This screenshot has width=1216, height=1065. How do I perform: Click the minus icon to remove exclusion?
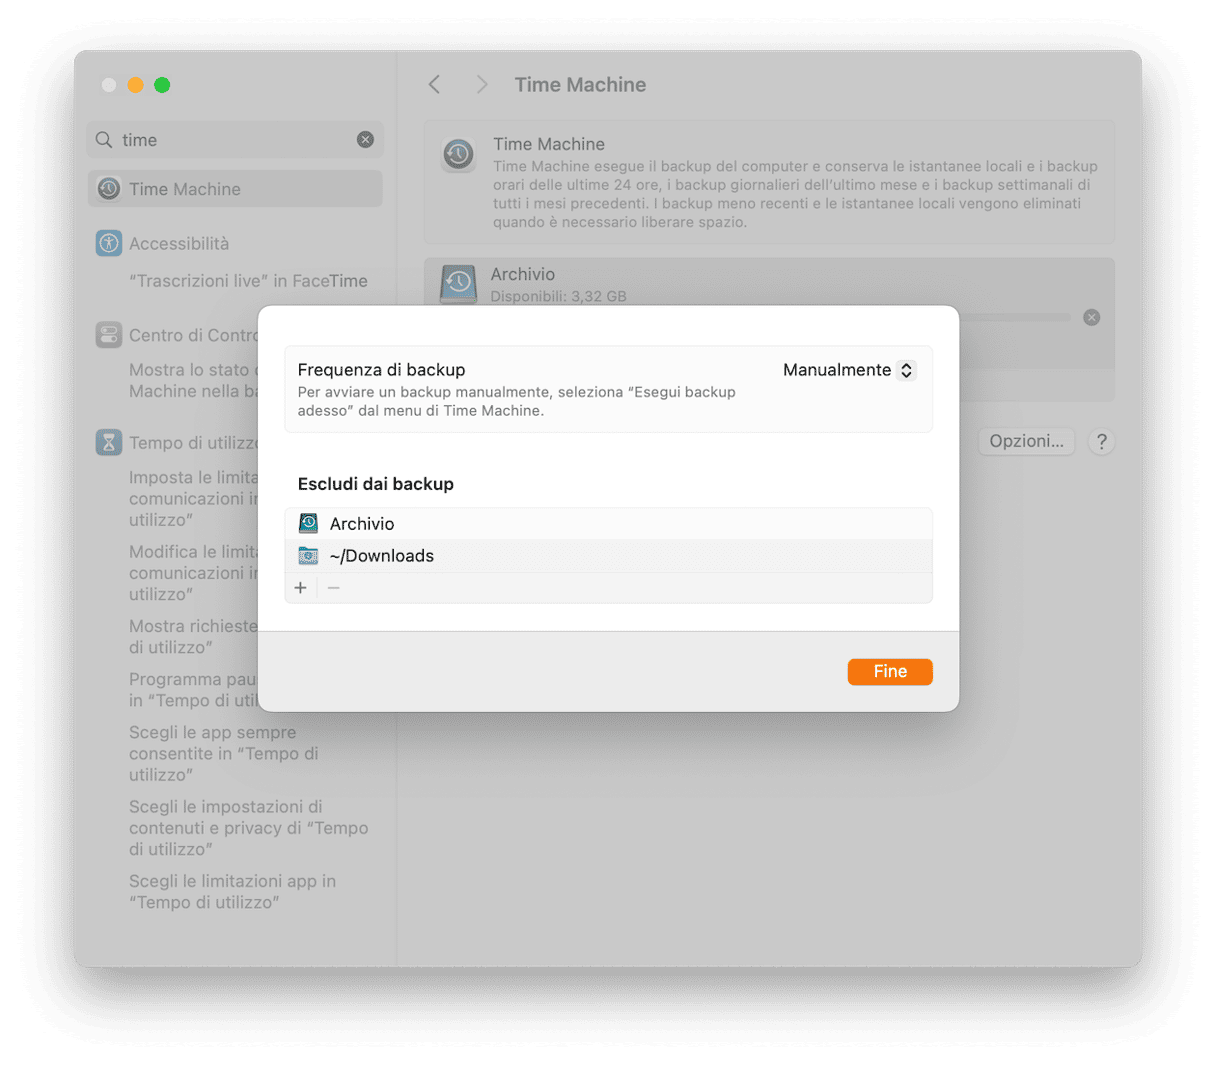(334, 588)
